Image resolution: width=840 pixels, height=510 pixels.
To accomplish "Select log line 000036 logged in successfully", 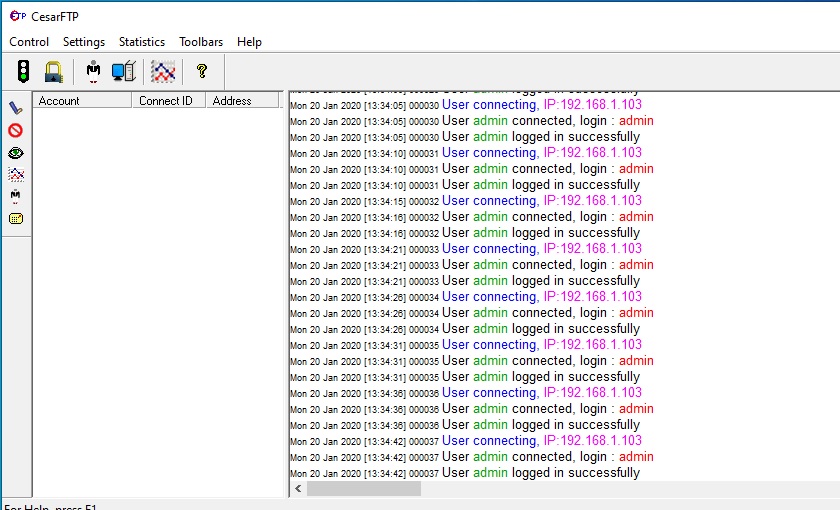I will tap(465, 425).
